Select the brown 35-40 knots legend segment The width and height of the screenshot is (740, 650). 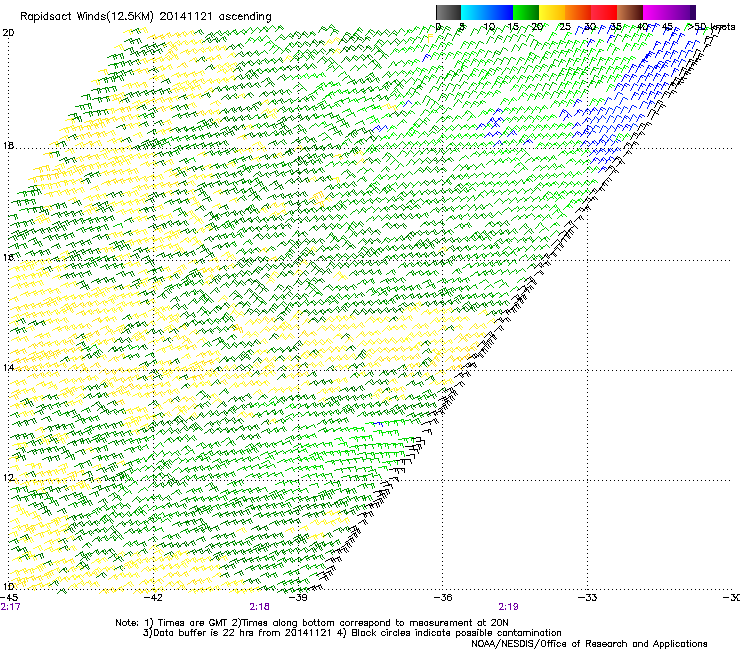coord(630,12)
